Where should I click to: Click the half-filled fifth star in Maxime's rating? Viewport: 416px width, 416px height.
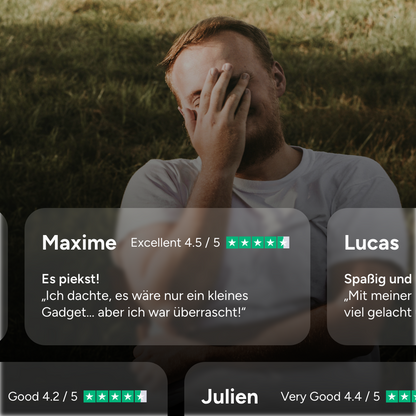pos(283,243)
